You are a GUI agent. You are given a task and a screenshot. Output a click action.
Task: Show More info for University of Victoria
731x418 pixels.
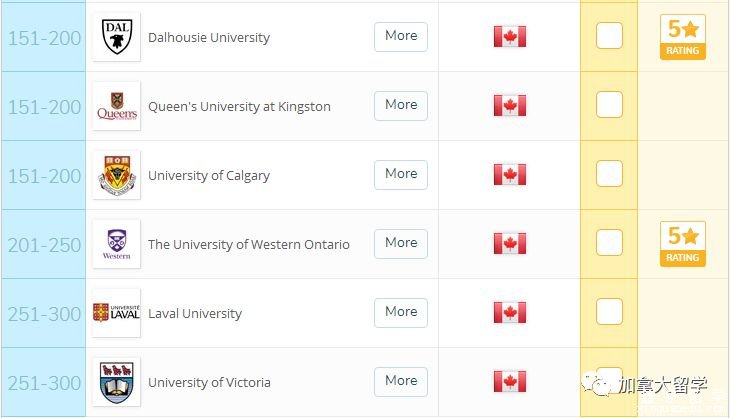point(401,381)
